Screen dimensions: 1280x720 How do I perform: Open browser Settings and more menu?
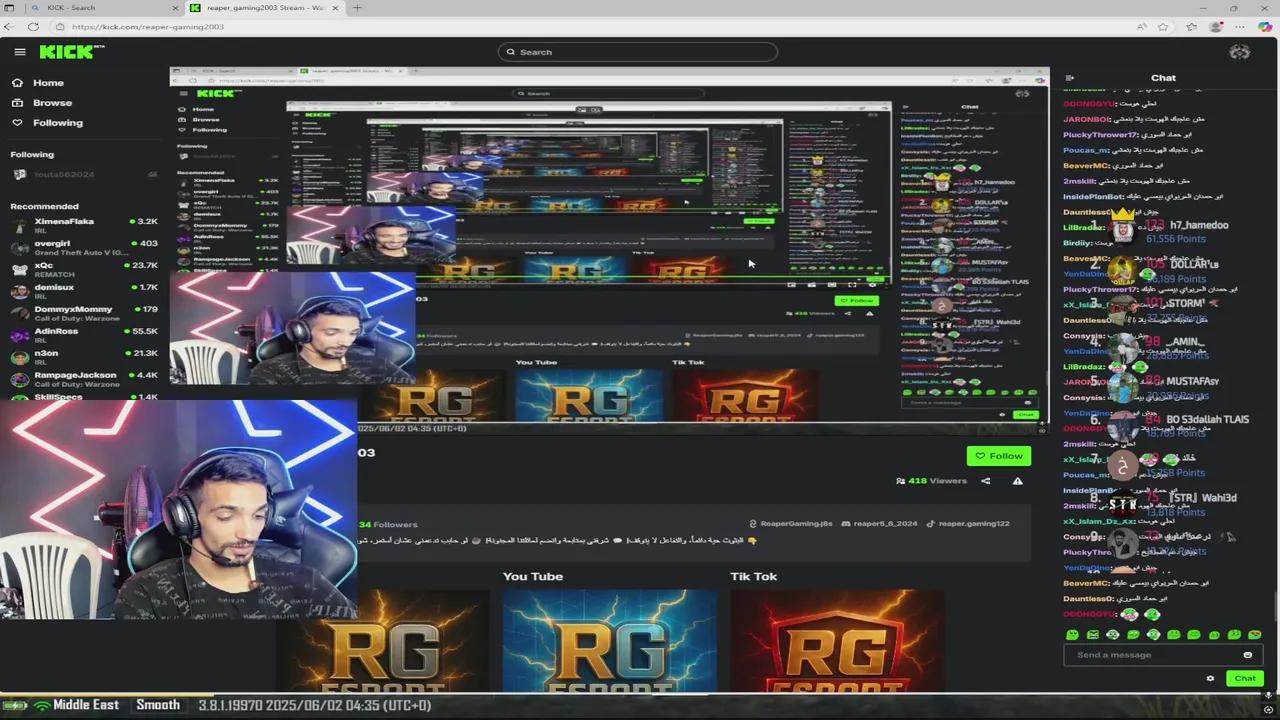tap(1241, 27)
